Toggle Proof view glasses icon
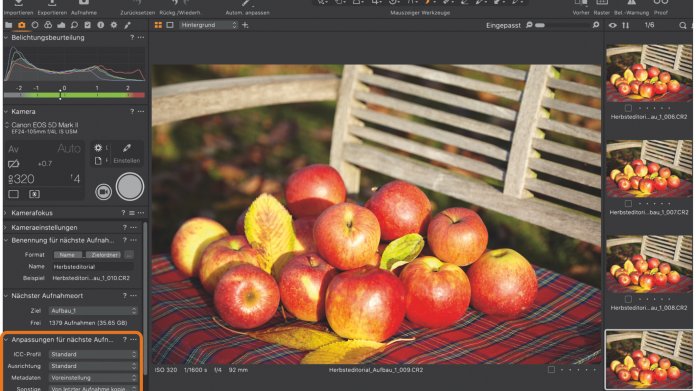Screen dimensions: 696x391 (x=660, y=8)
